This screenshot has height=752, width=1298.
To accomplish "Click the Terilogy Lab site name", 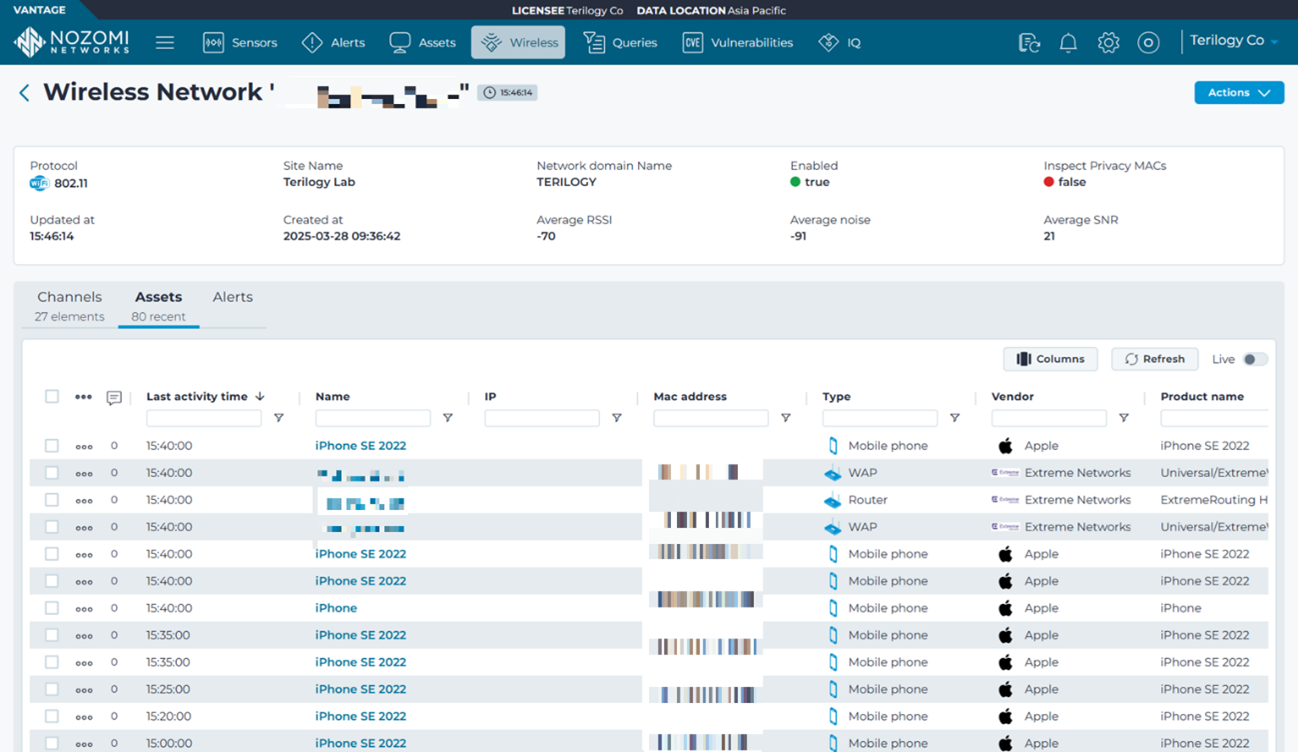I will click(319, 182).
